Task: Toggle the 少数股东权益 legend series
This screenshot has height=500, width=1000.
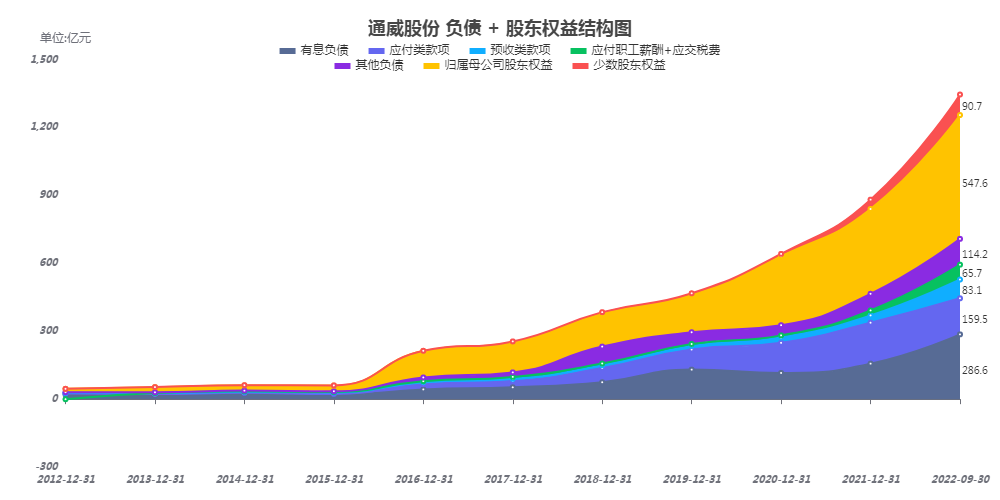Action: click(x=619, y=66)
